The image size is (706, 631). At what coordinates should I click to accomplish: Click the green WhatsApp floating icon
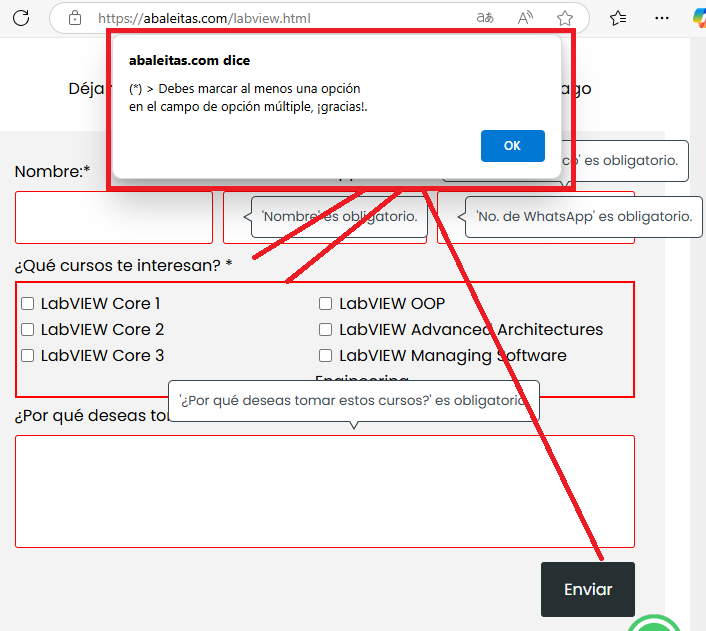click(x=654, y=623)
